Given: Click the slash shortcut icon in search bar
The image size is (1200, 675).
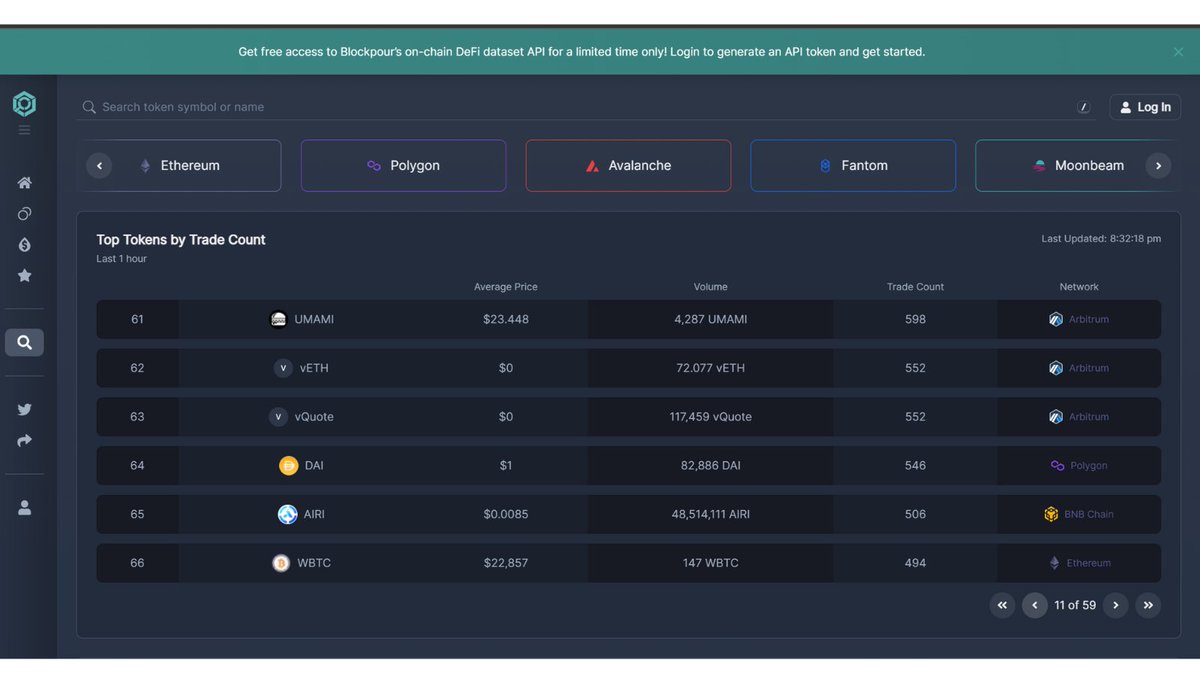Looking at the screenshot, I should pyautogui.click(x=1083, y=107).
